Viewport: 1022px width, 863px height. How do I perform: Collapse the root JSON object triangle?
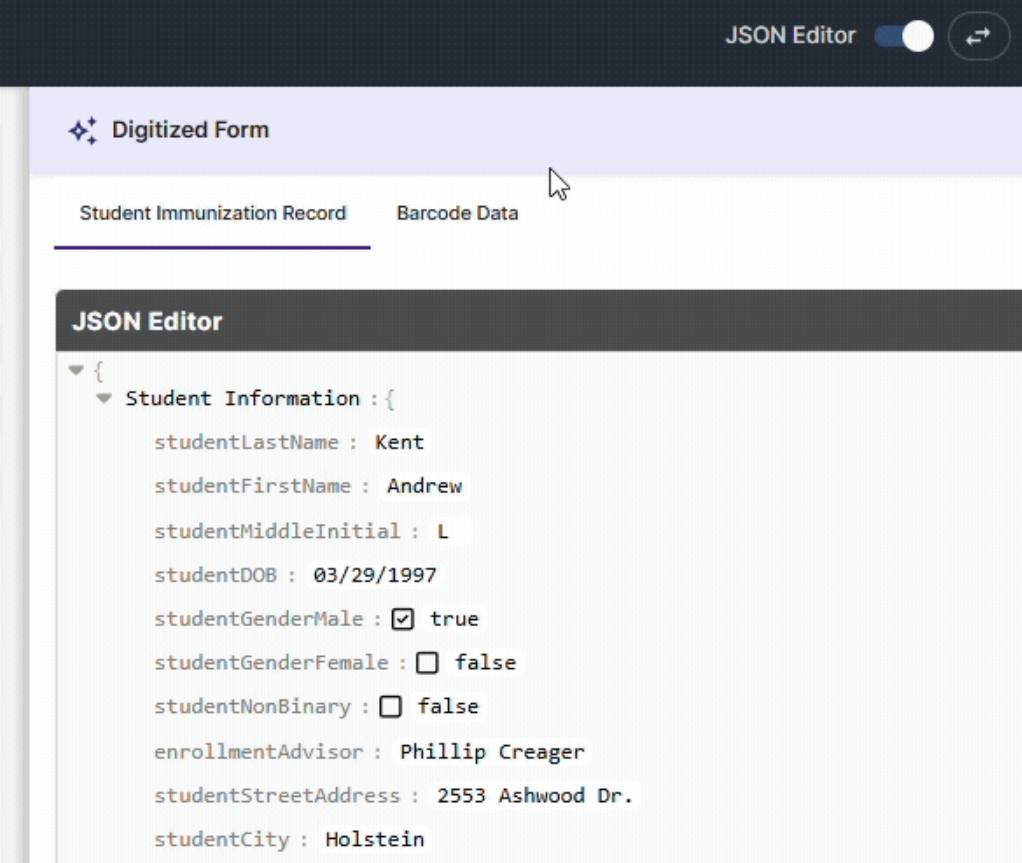pos(75,371)
